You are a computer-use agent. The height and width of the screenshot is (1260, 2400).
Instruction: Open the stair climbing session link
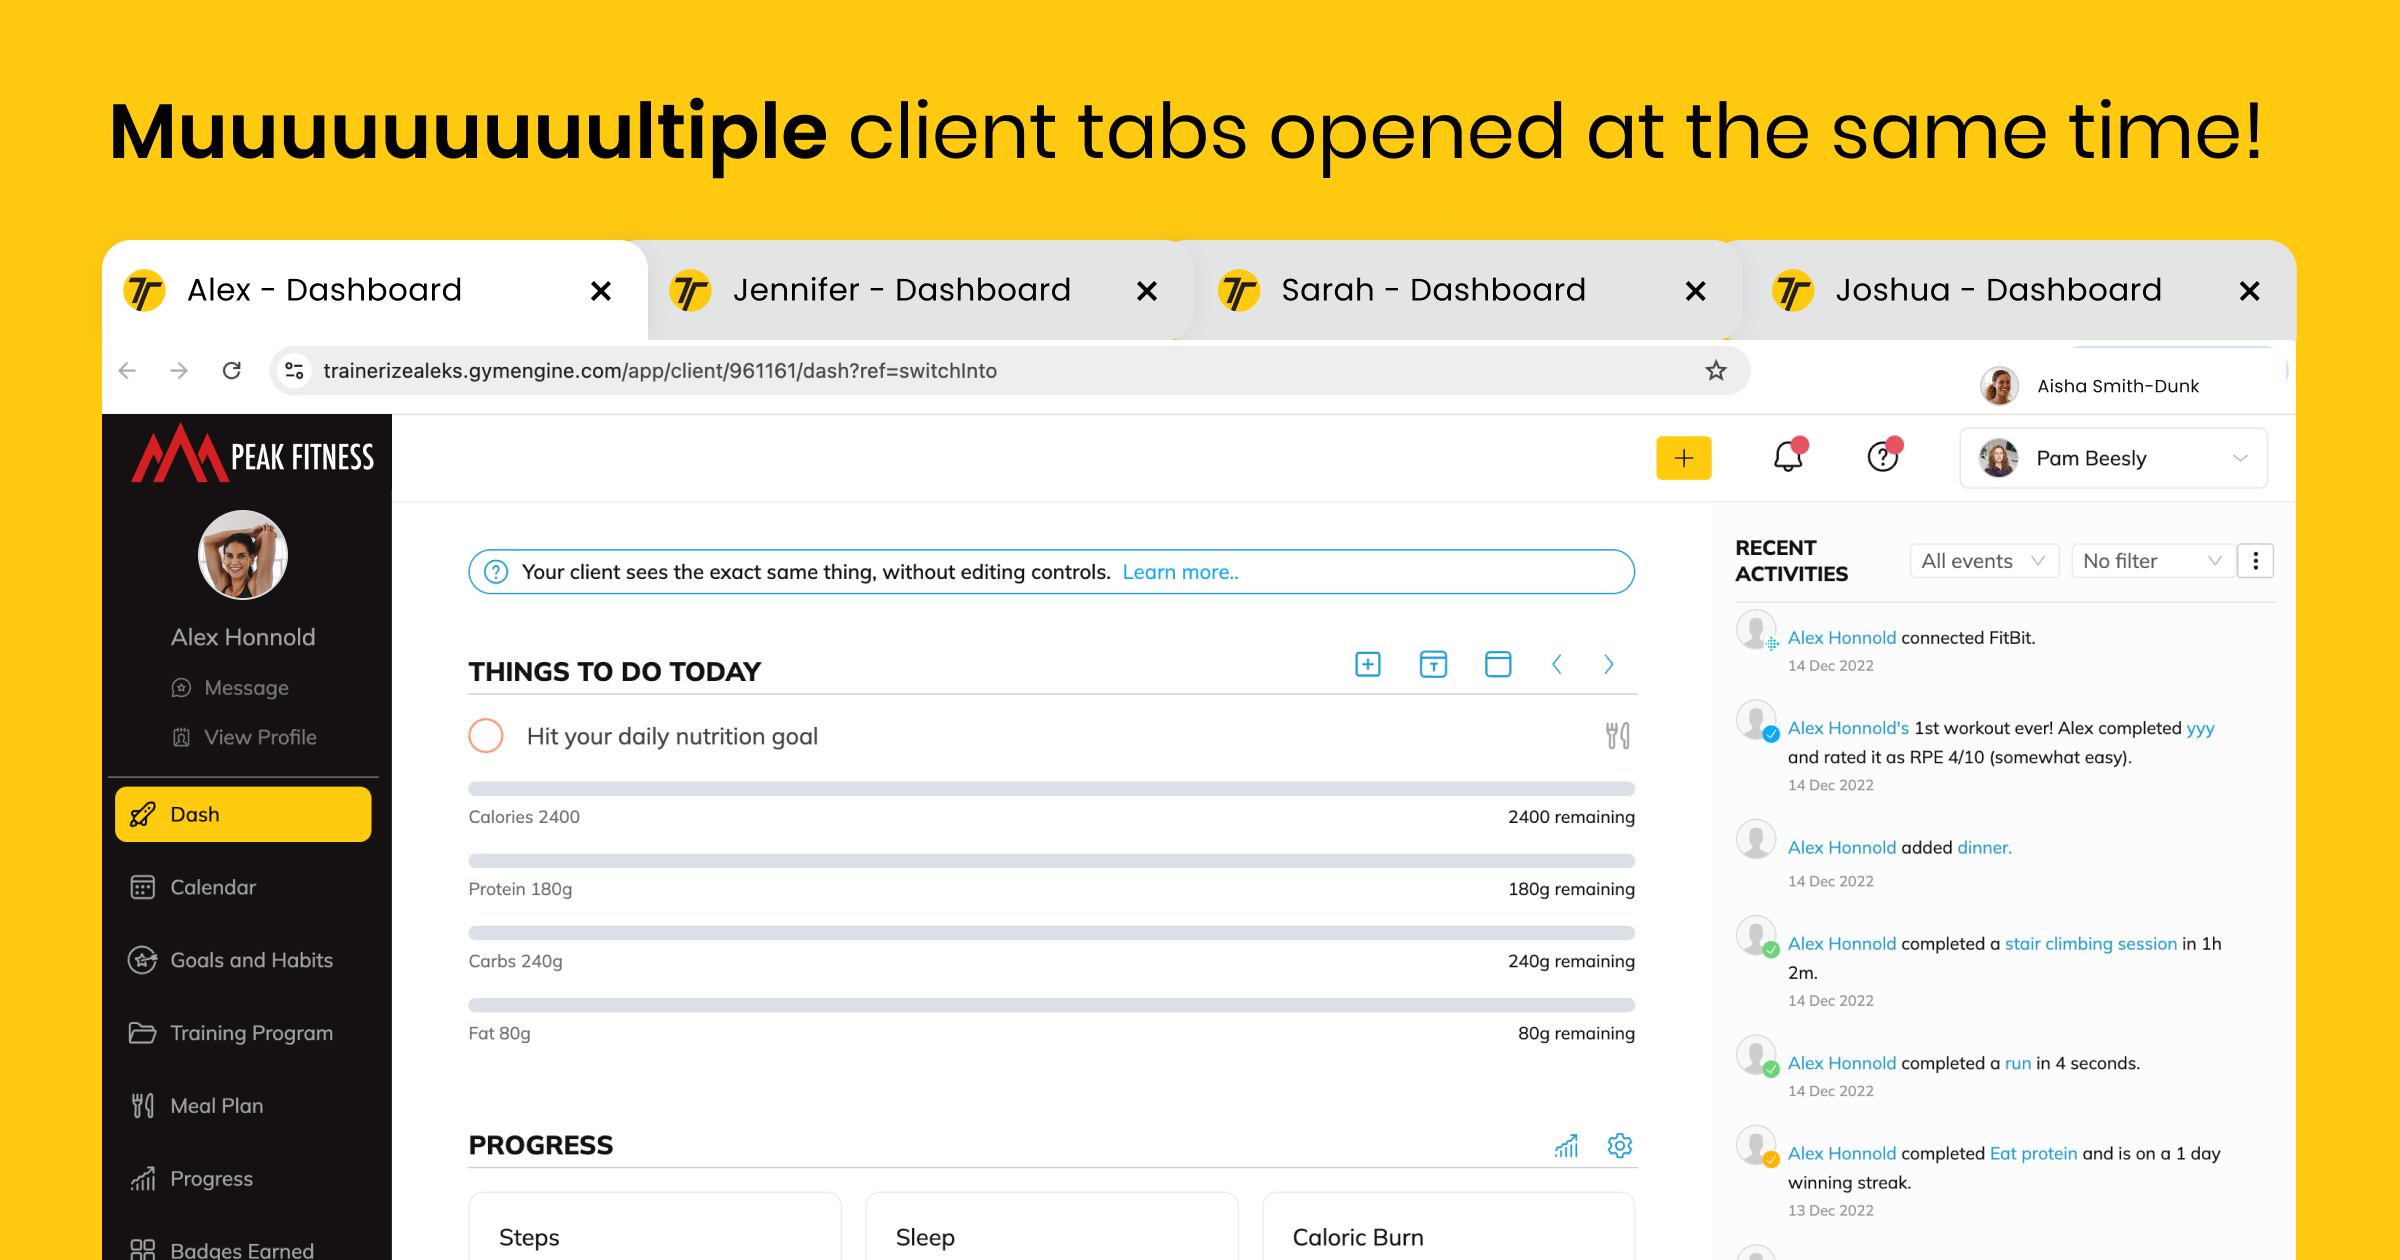(x=2090, y=943)
